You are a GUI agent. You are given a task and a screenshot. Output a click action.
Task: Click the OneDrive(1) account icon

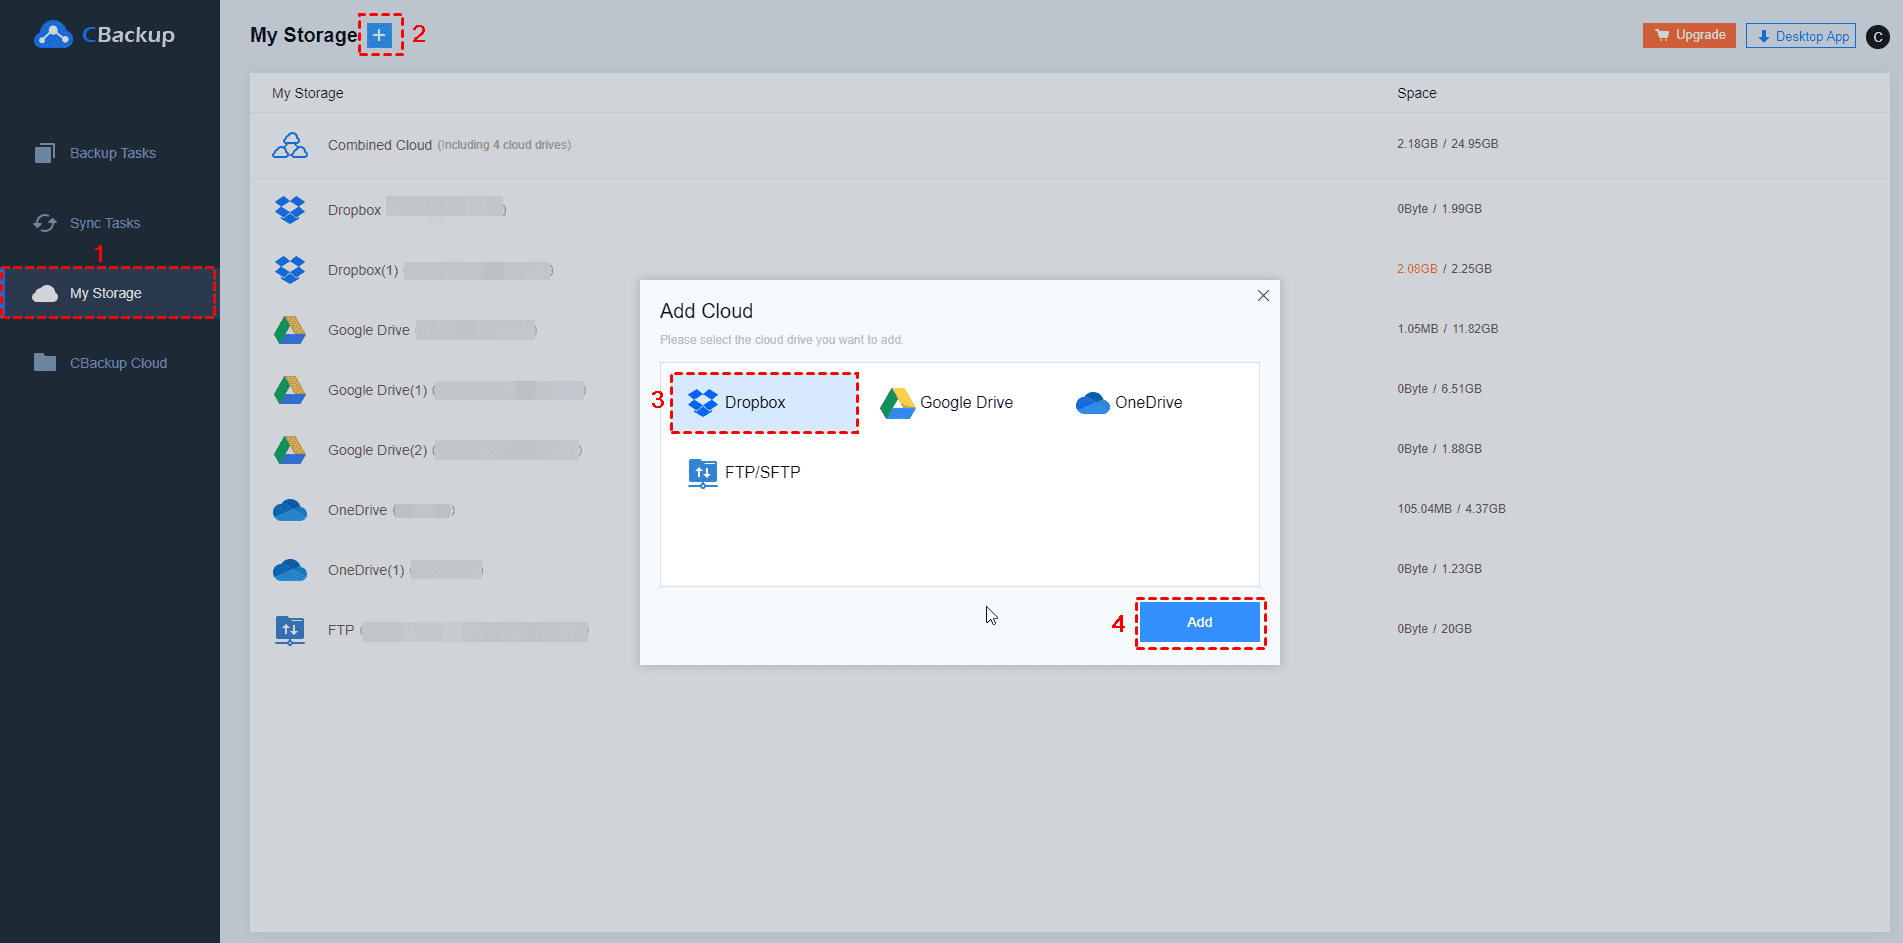click(x=290, y=570)
